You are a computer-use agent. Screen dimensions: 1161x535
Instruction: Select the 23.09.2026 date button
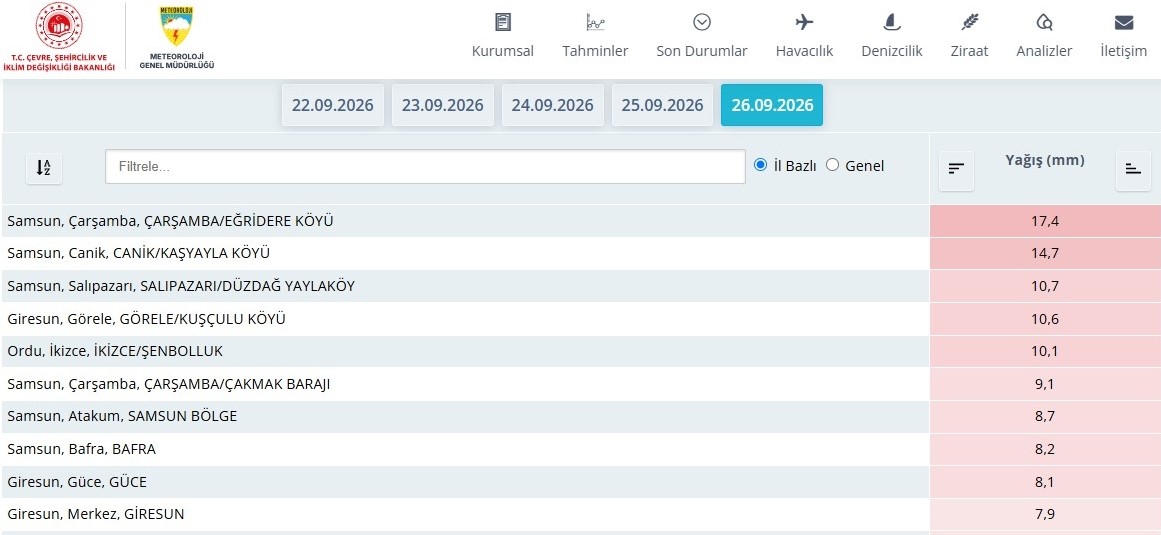click(443, 105)
